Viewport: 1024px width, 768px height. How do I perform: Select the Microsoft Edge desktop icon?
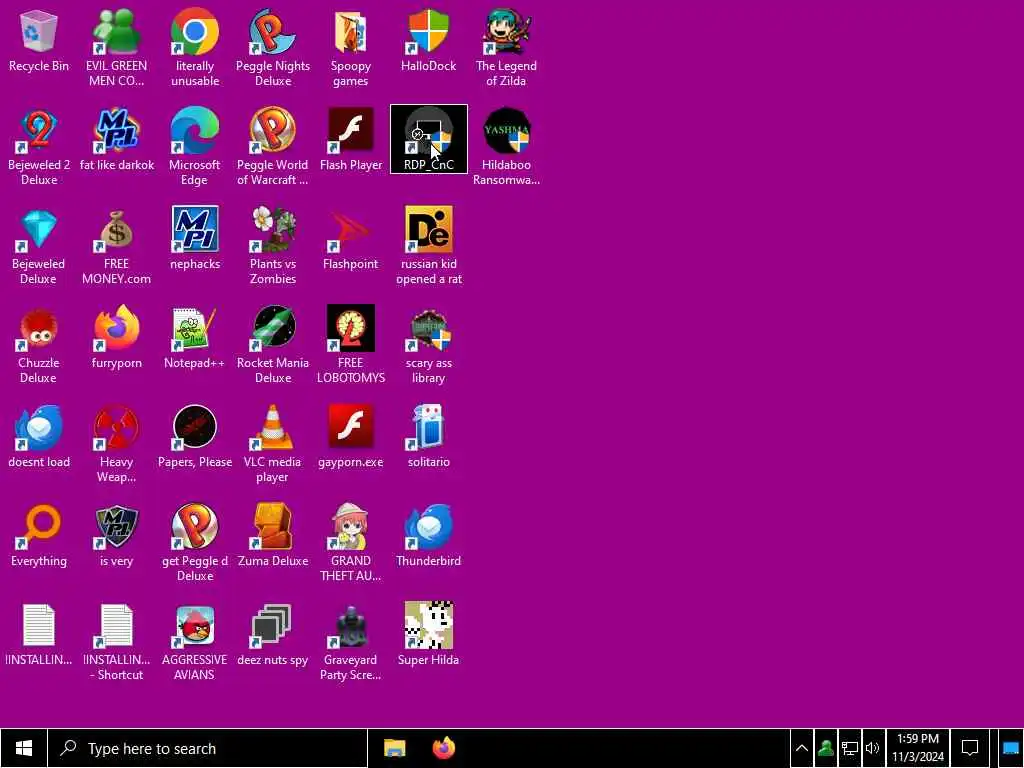195,146
